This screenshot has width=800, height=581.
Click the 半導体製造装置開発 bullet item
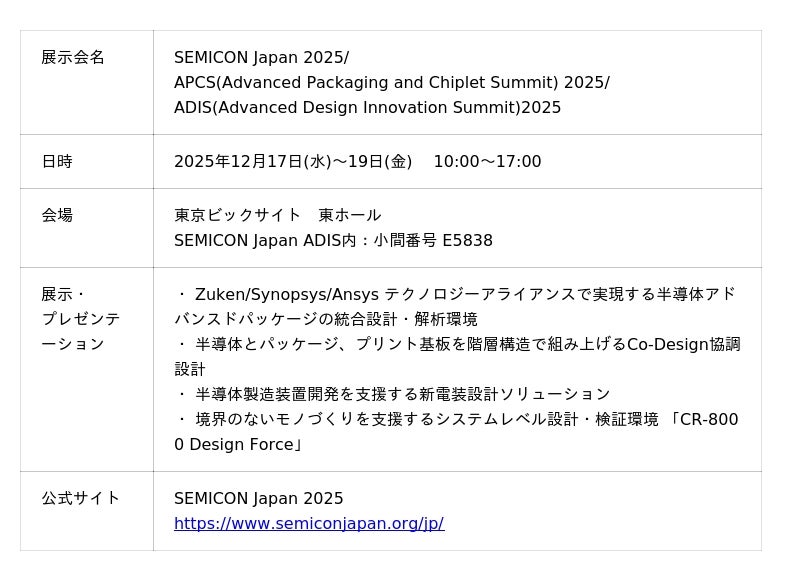tap(401, 394)
